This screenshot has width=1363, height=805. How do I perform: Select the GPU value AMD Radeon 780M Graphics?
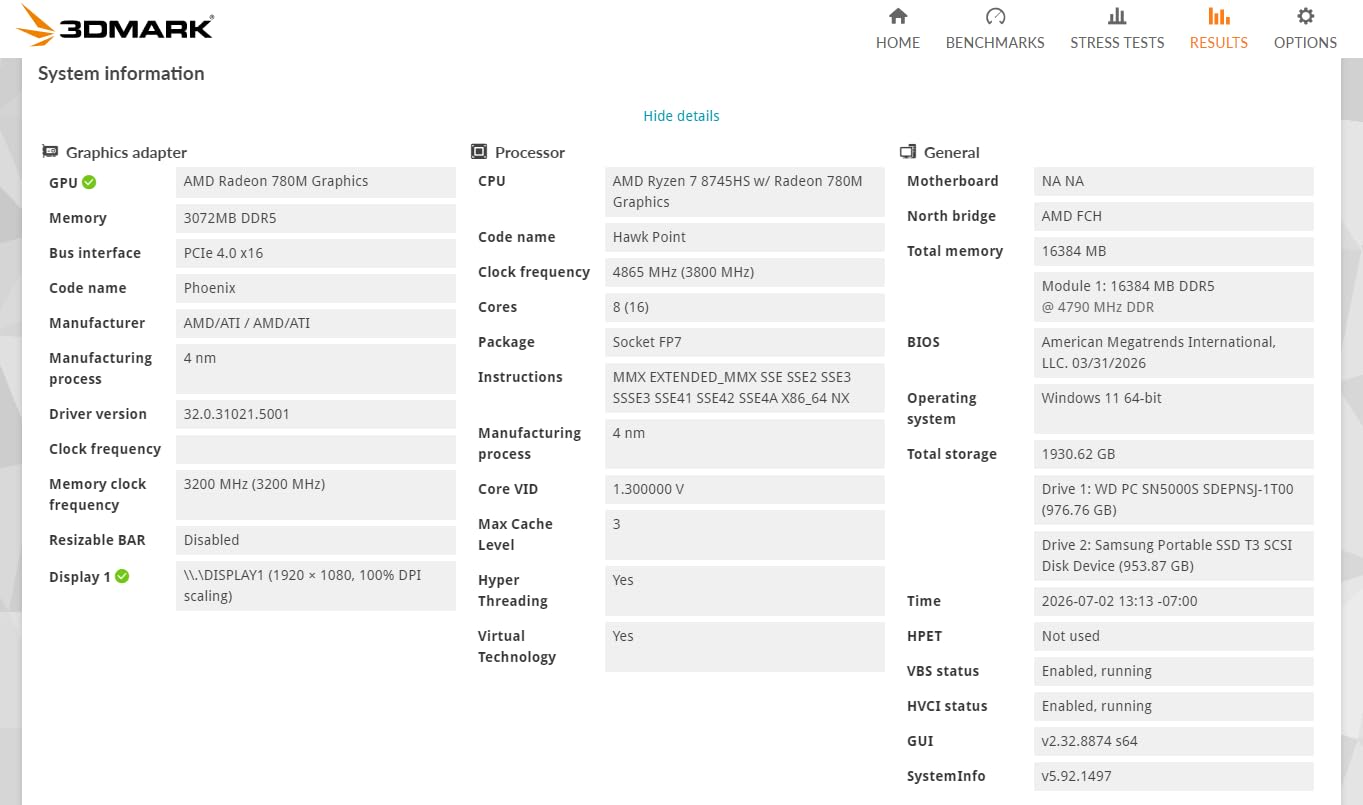coord(316,182)
